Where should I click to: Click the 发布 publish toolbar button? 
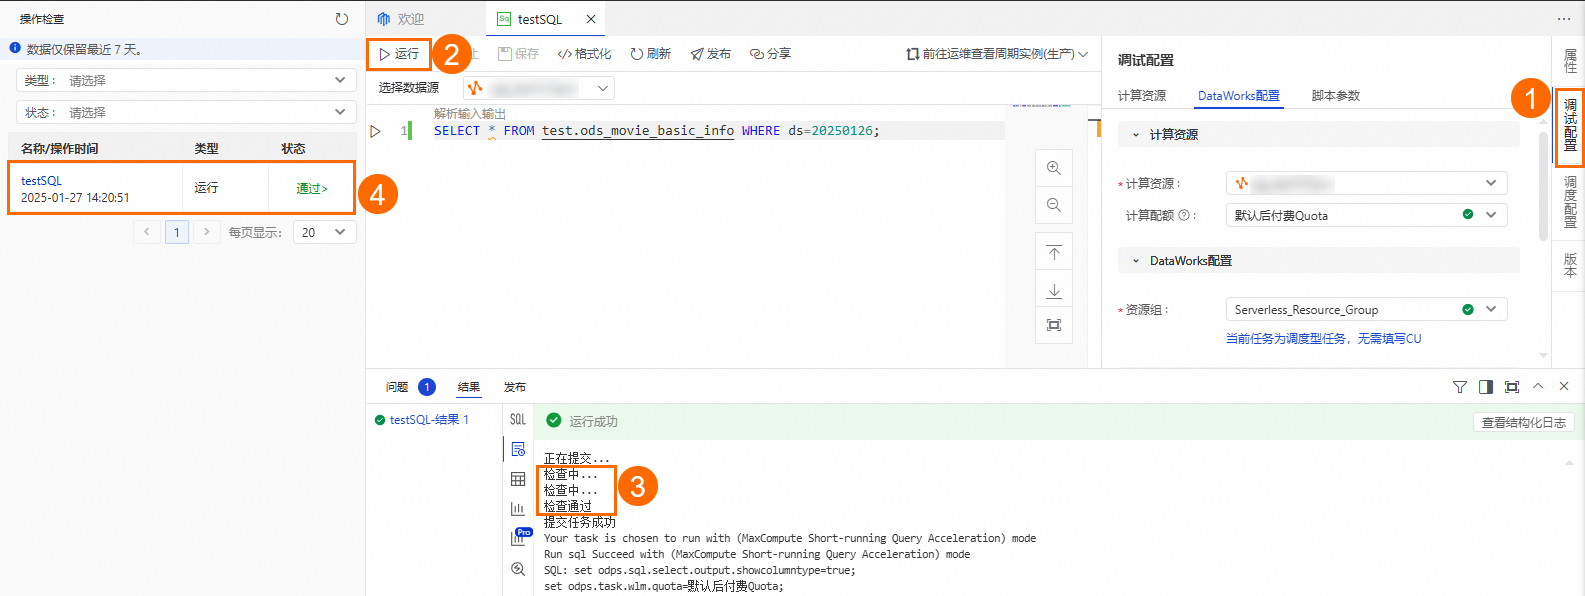coord(710,54)
